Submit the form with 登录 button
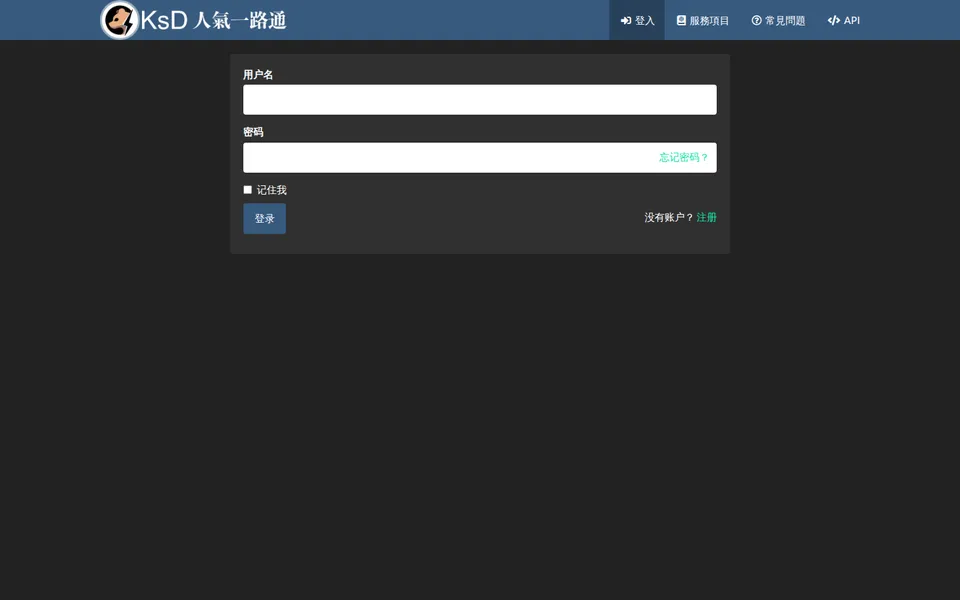 [264, 219]
